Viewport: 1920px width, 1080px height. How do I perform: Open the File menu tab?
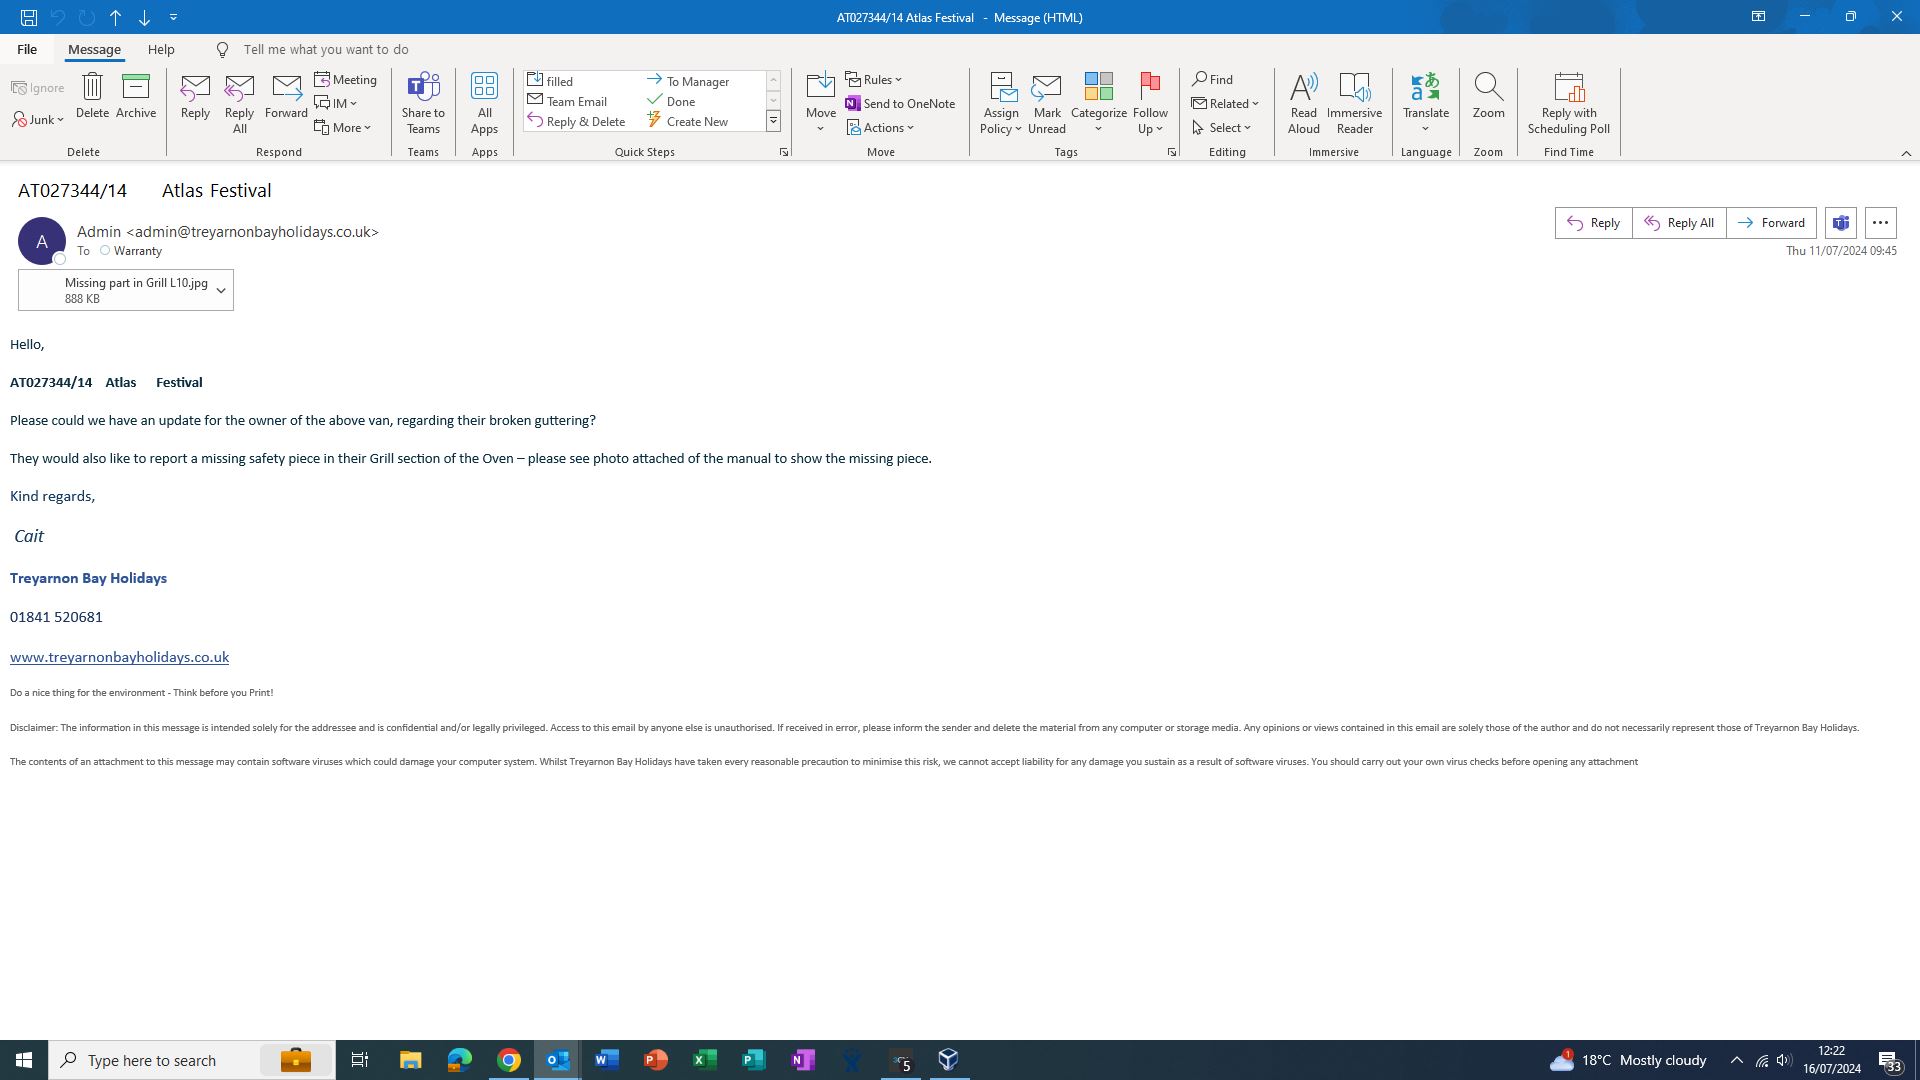(x=27, y=49)
